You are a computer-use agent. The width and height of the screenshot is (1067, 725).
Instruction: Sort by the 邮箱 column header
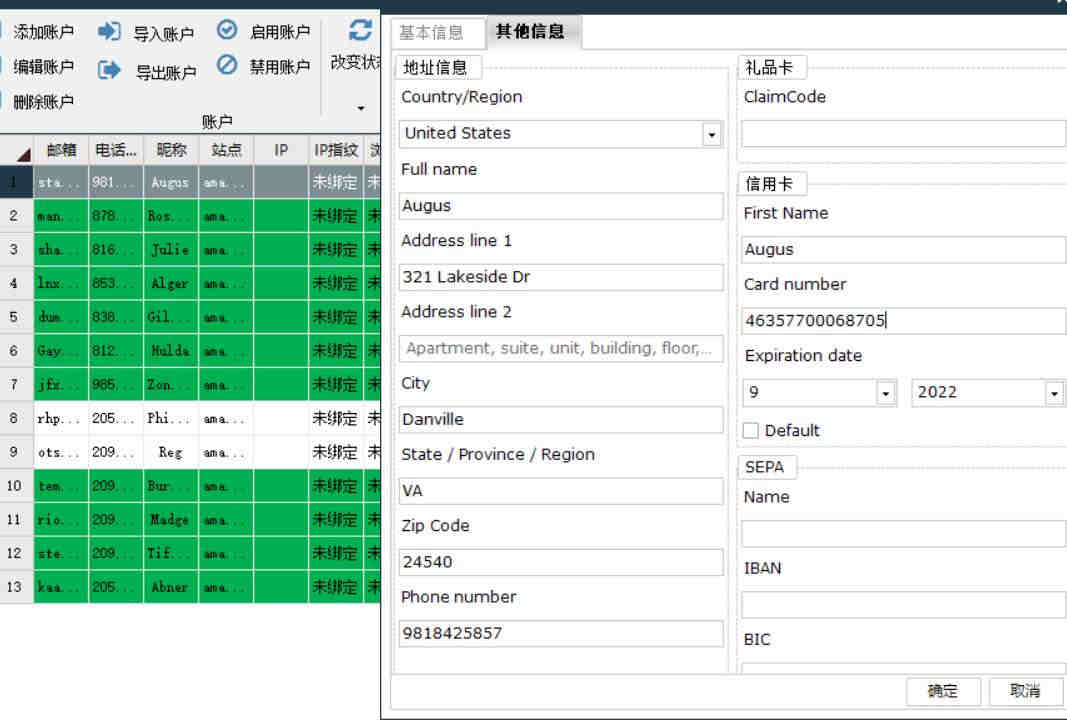click(61, 150)
